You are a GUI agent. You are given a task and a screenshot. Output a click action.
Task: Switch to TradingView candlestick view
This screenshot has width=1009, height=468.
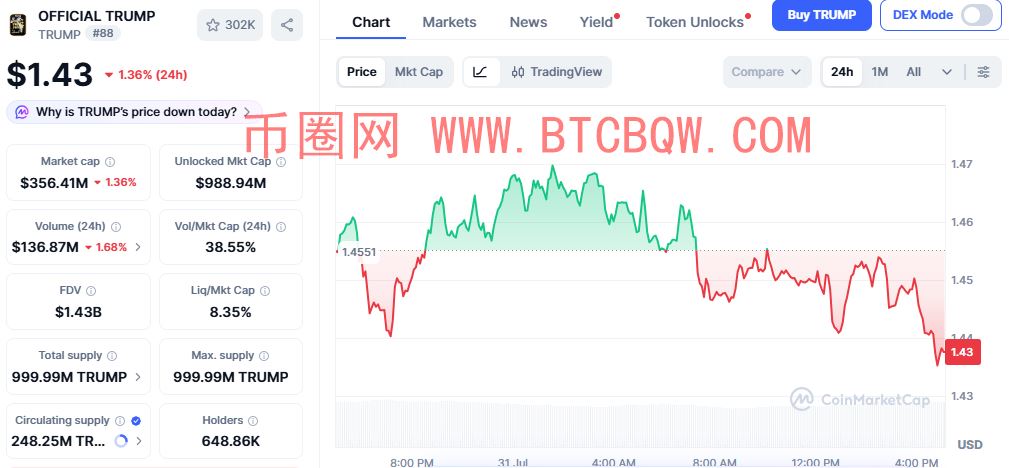tap(557, 72)
